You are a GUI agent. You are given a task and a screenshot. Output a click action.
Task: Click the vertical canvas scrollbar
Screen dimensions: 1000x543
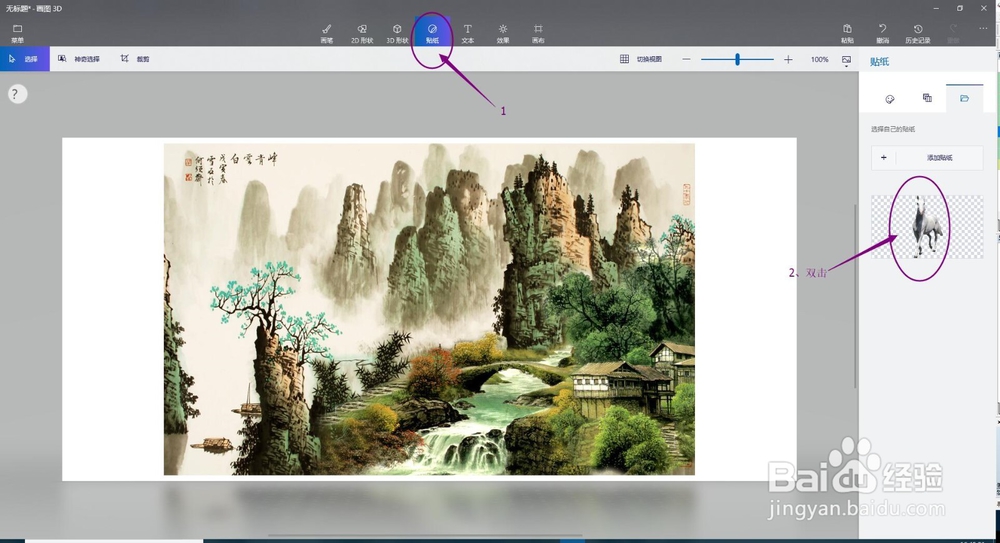(x=855, y=295)
